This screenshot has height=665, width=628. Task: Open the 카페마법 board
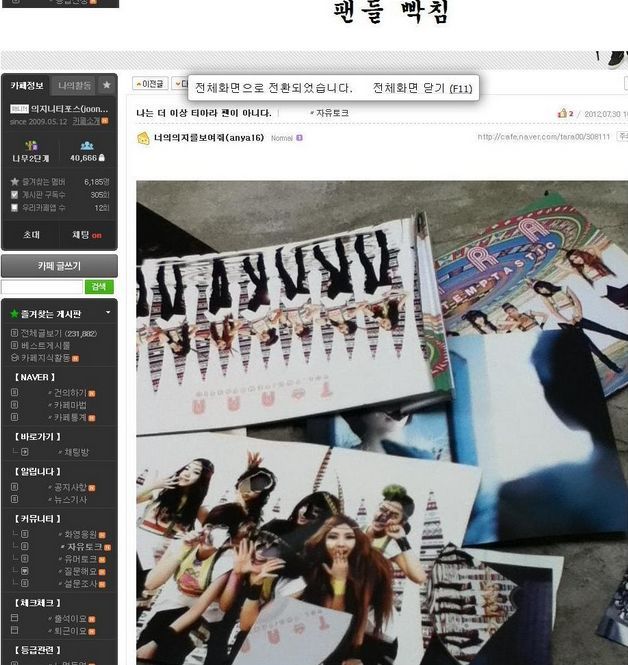pyautogui.click(x=70, y=405)
